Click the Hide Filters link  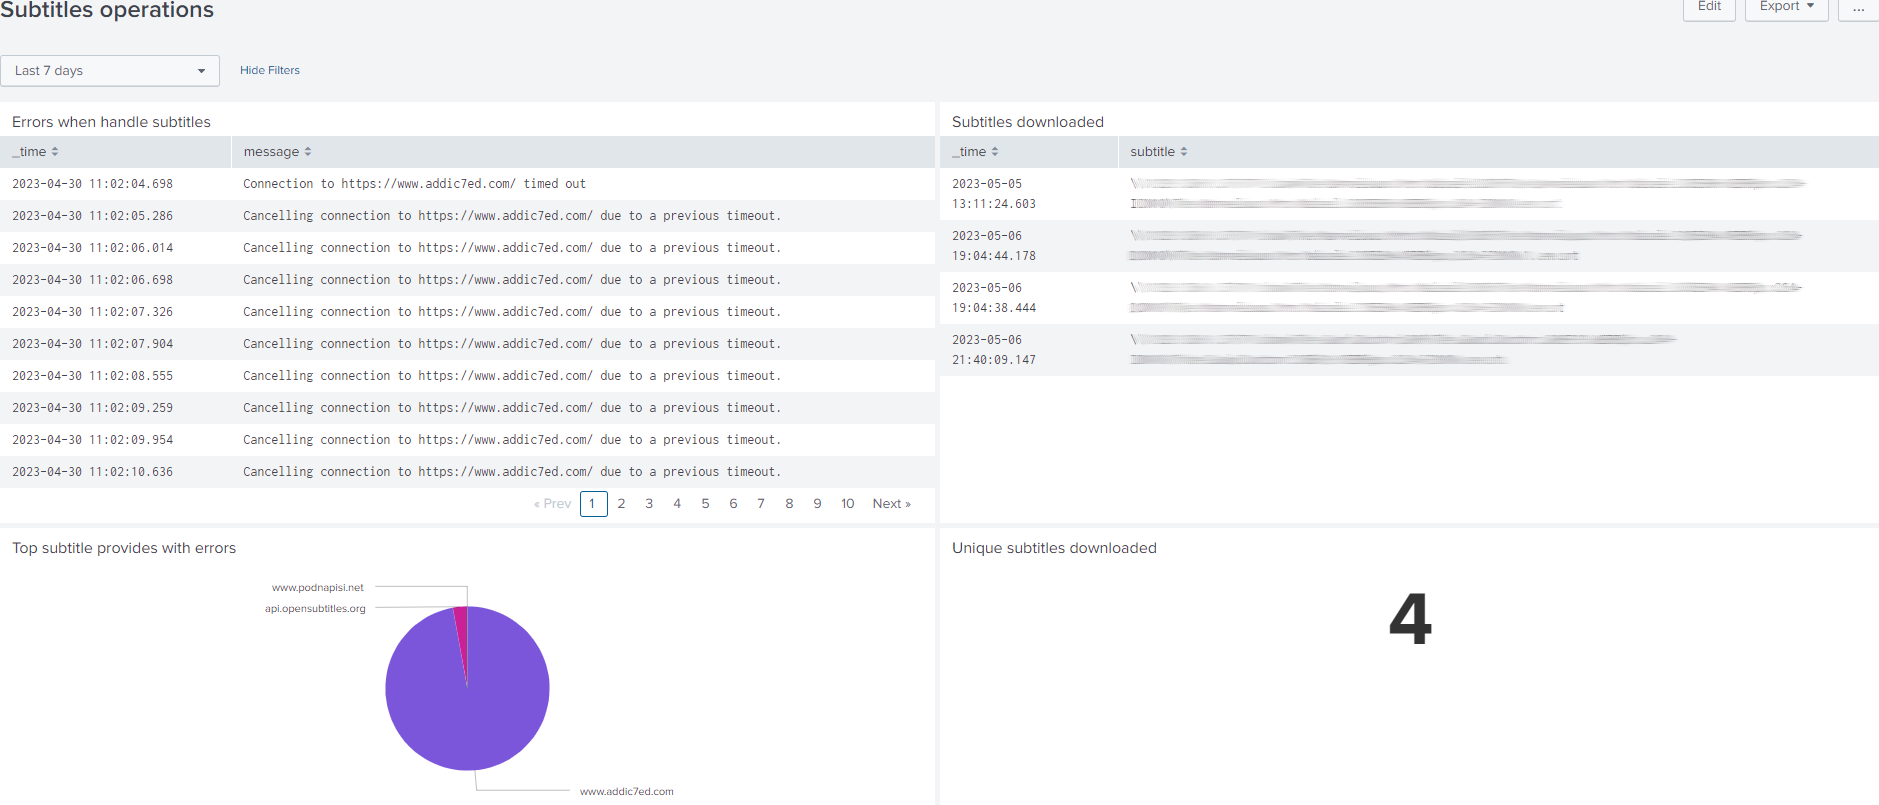[x=270, y=71]
